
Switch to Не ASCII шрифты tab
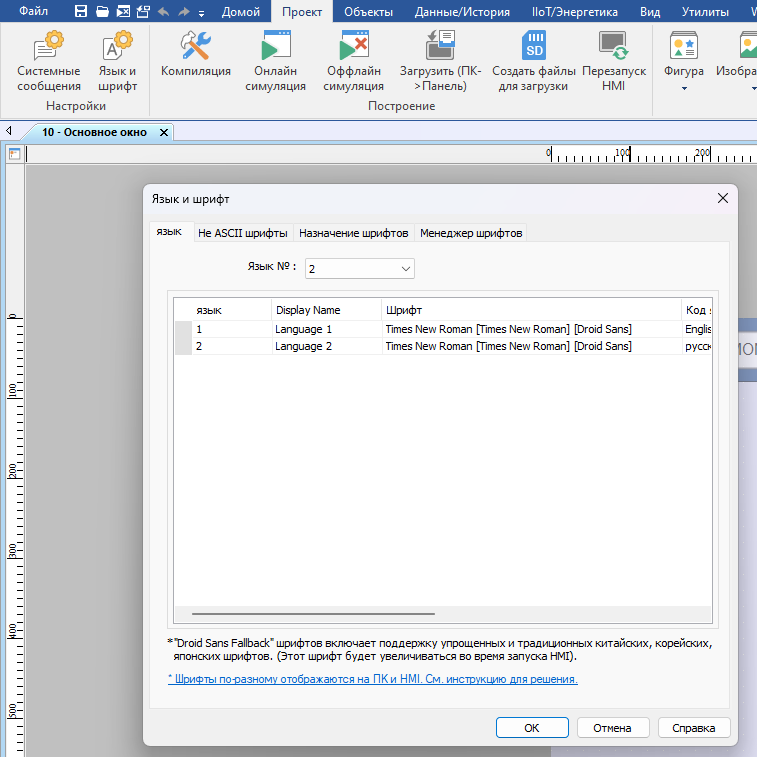click(243, 233)
